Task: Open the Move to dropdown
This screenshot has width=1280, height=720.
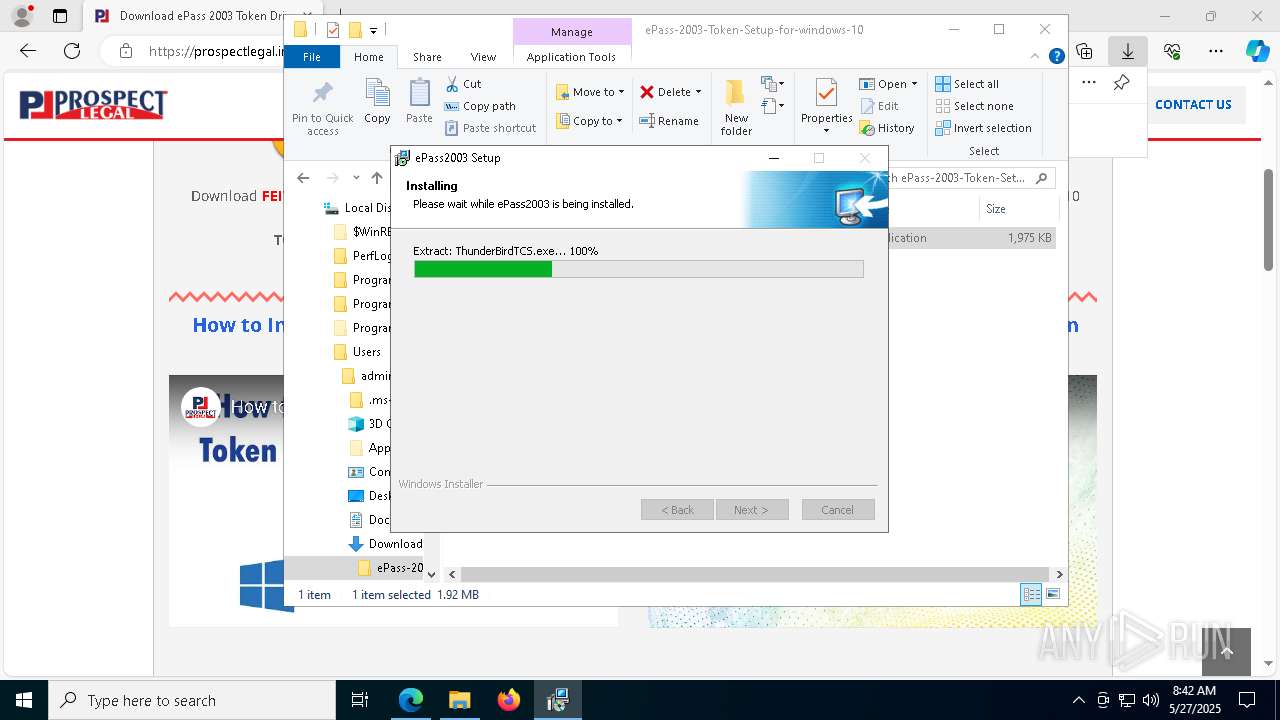Action: [x=590, y=92]
